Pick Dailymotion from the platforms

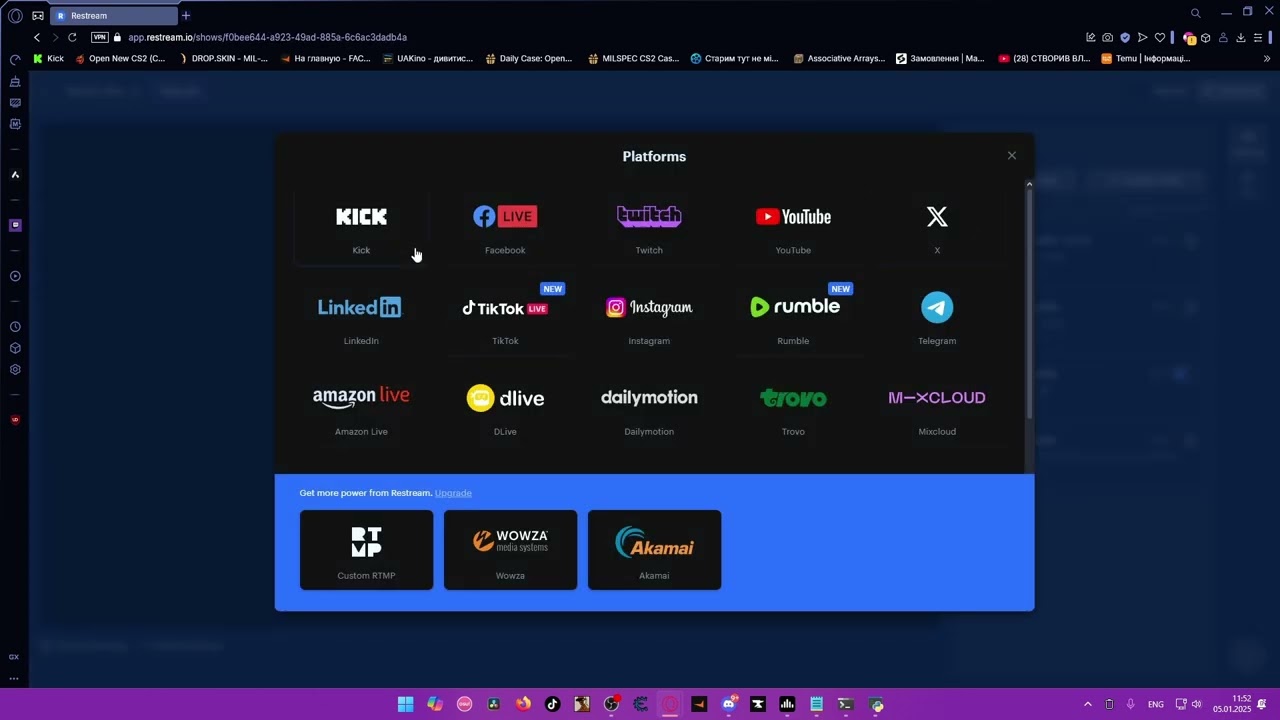(x=649, y=411)
